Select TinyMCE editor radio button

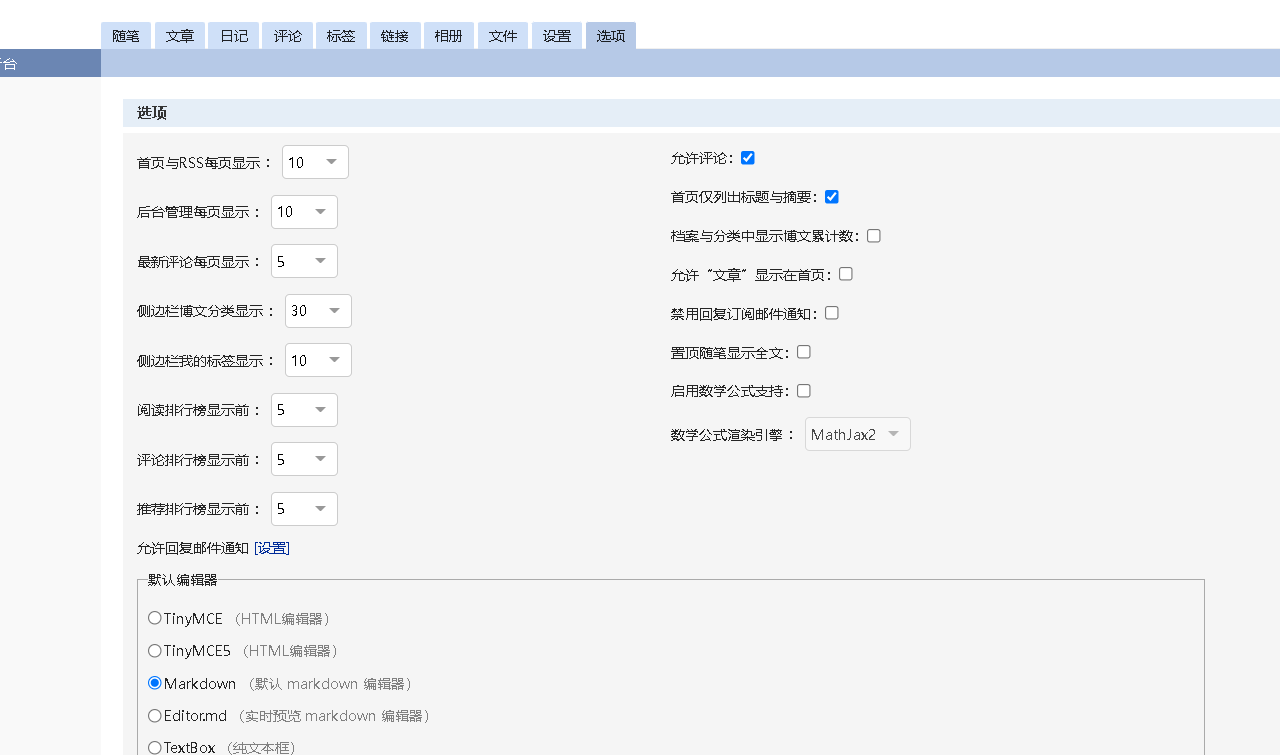(x=155, y=618)
